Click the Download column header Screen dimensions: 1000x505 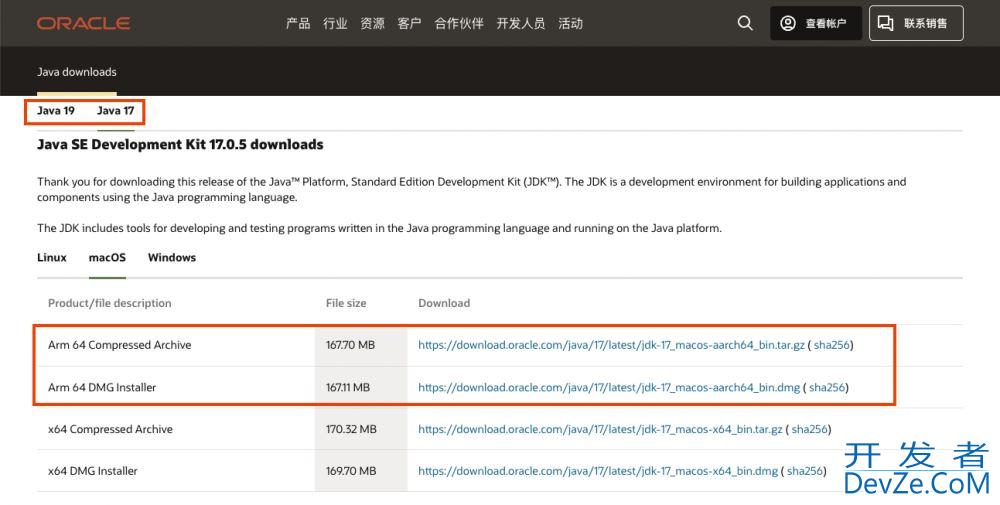point(444,304)
